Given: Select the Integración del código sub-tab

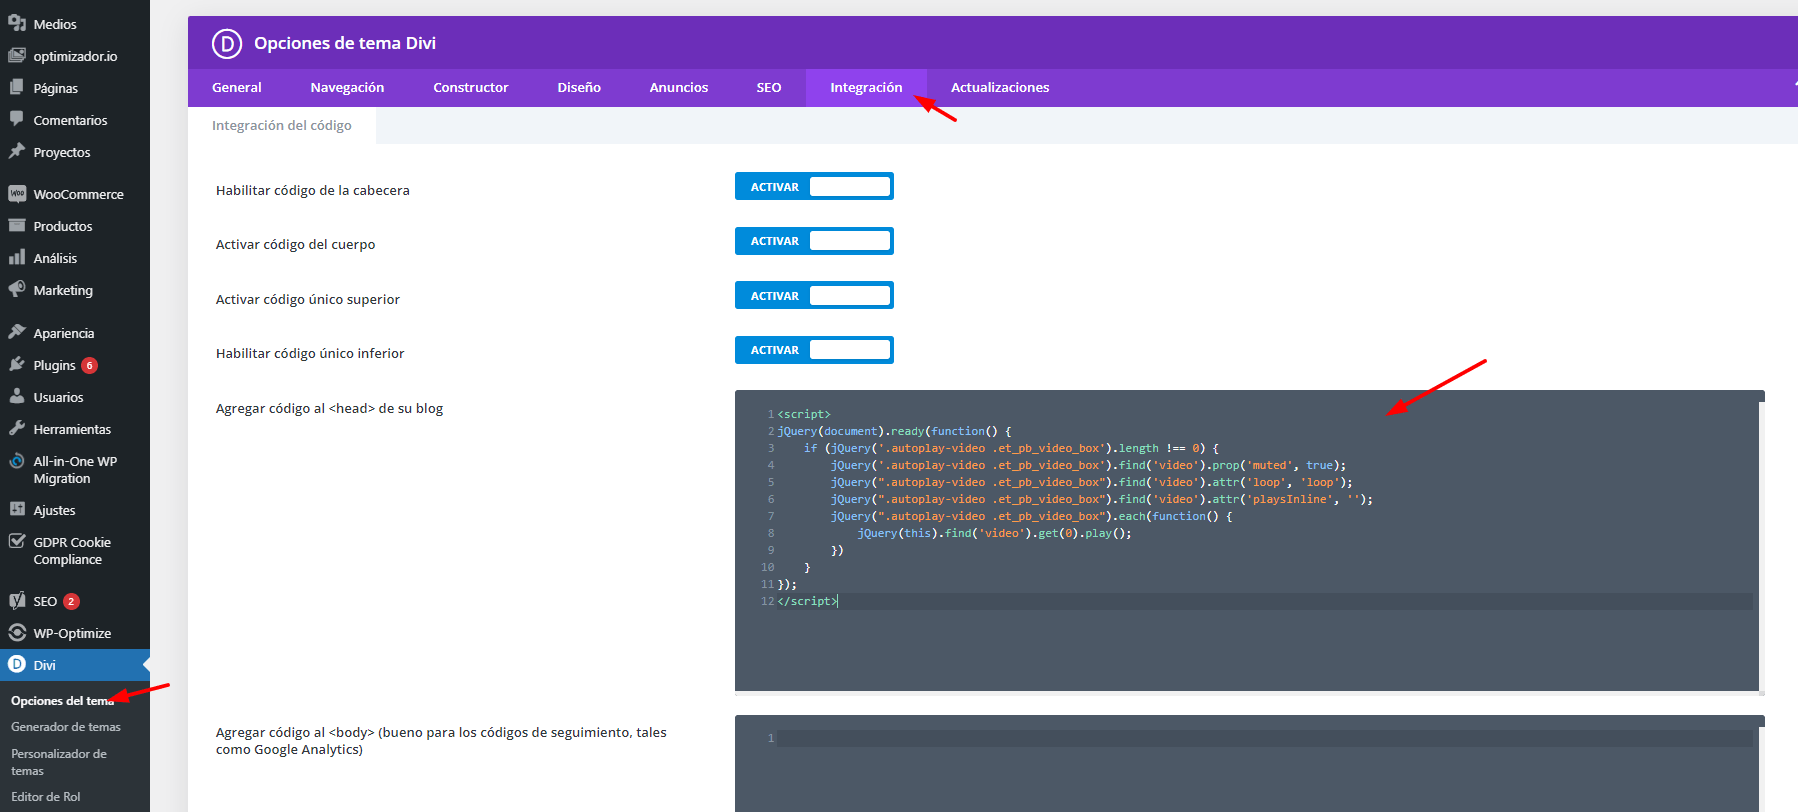Looking at the screenshot, I should pos(282,125).
